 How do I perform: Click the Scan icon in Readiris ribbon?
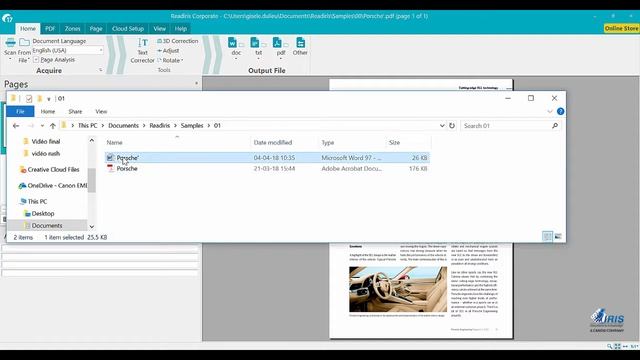pos(10,42)
